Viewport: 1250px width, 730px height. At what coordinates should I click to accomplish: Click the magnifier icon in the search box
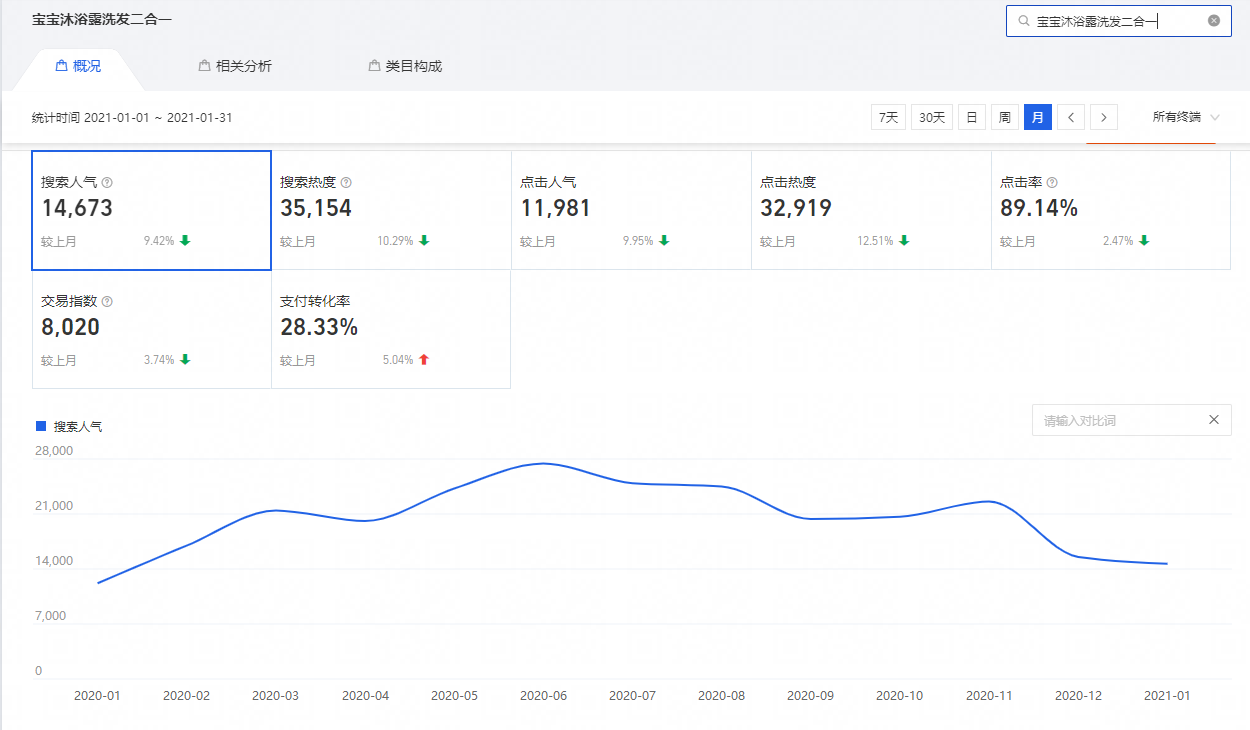click(x=1023, y=21)
